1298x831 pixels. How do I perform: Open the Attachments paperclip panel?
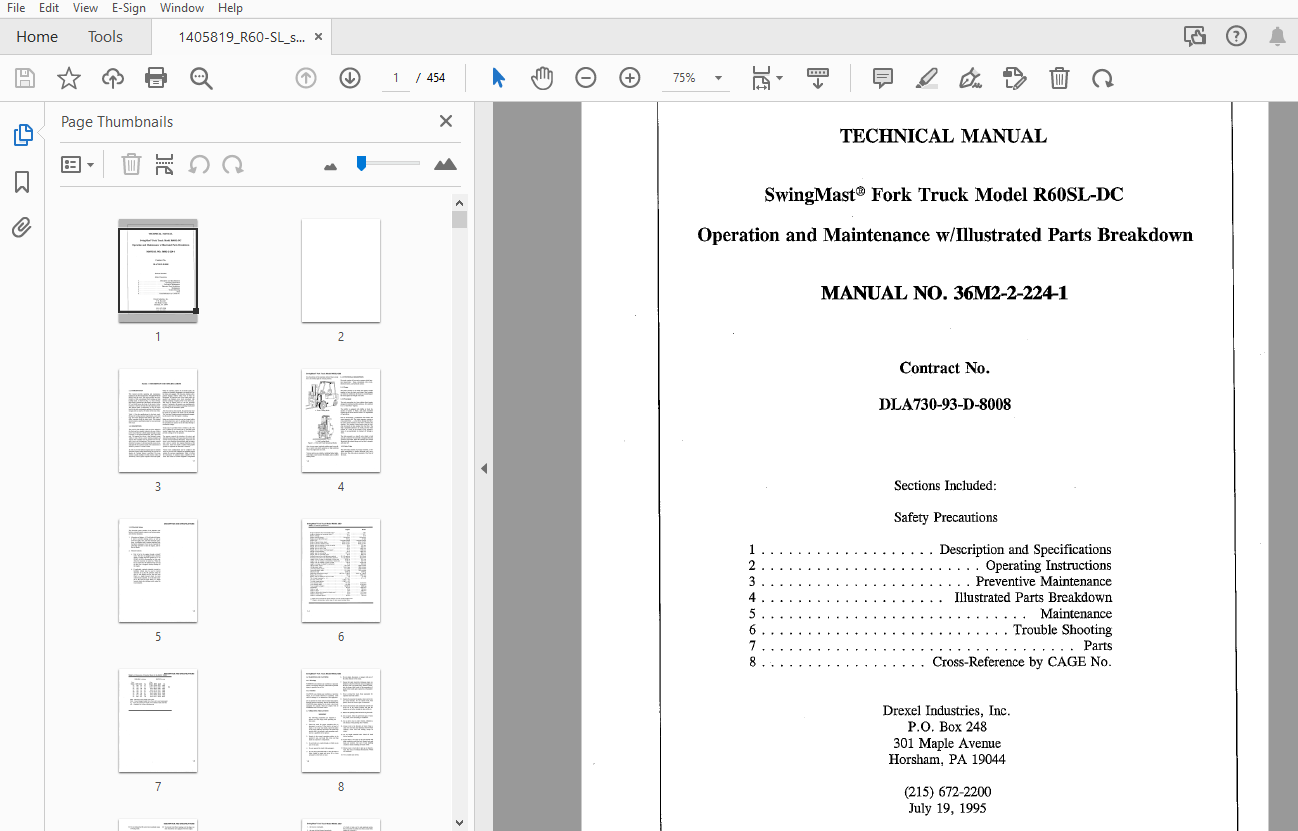pyautogui.click(x=22, y=228)
